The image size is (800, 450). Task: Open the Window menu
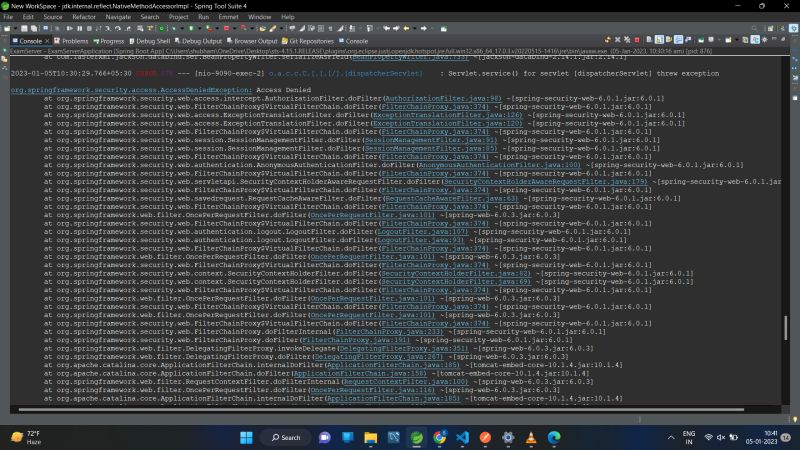click(259, 17)
